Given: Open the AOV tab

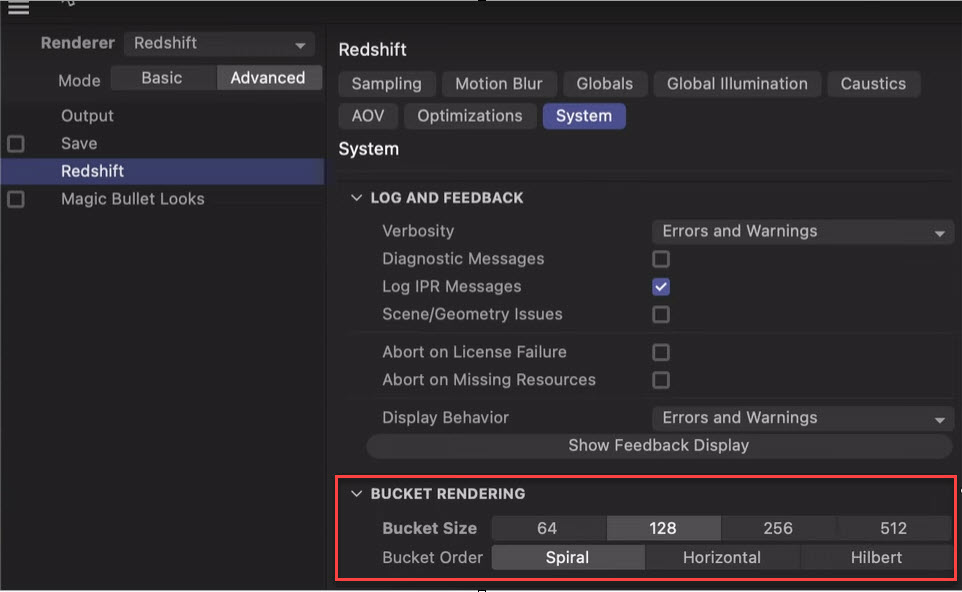Looking at the screenshot, I should (x=367, y=116).
